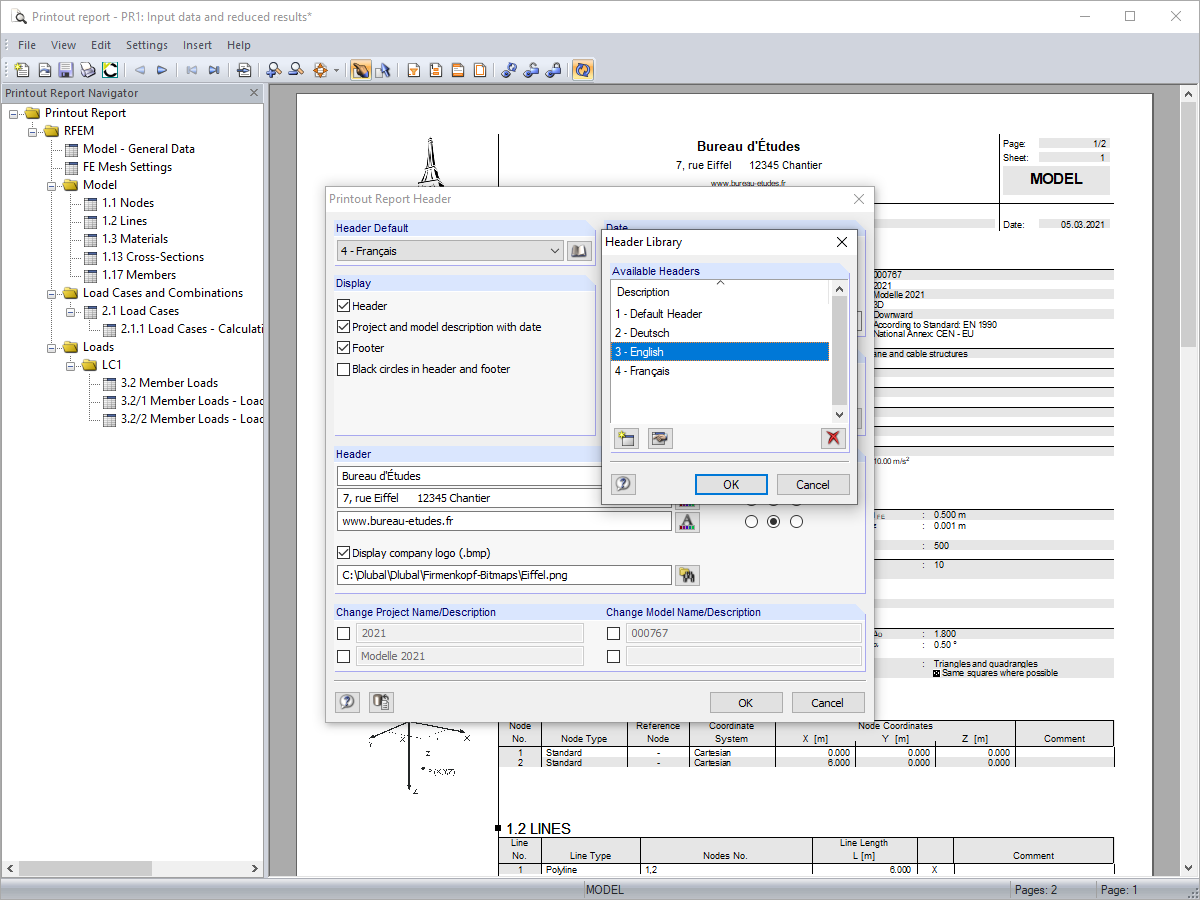Click the refresh printout report icon
The width and height of the screenshot is (1200, 900).
point(583,69)
